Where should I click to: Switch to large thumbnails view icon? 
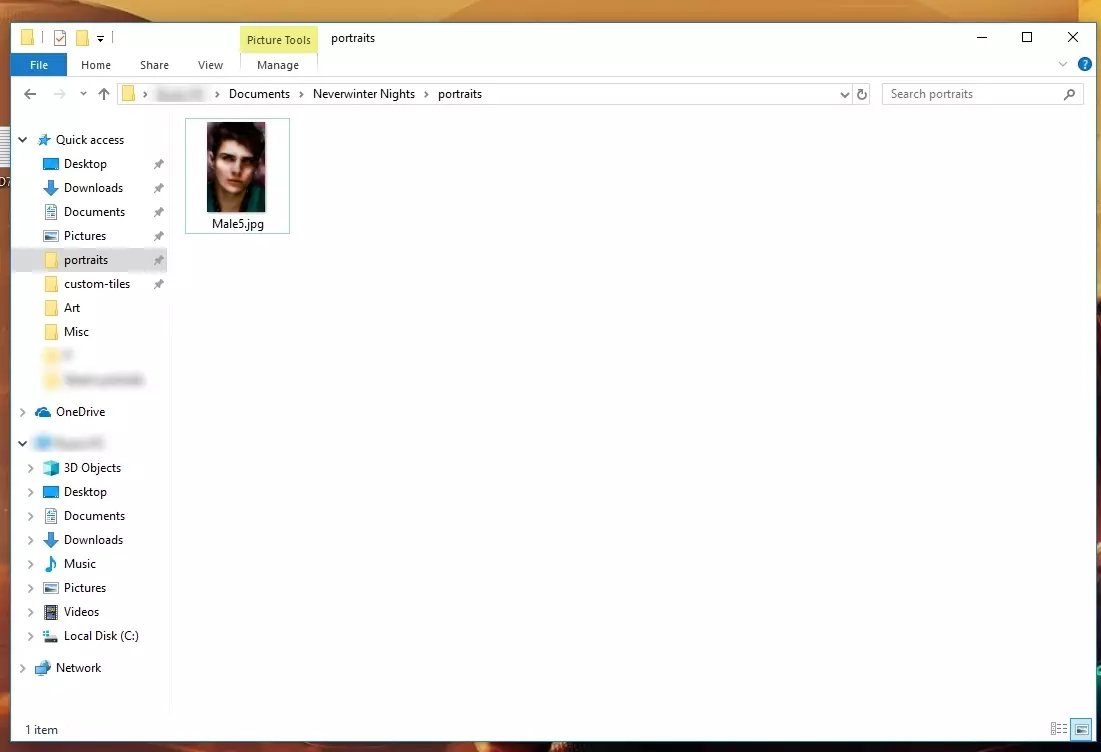tap(1081, 729)
